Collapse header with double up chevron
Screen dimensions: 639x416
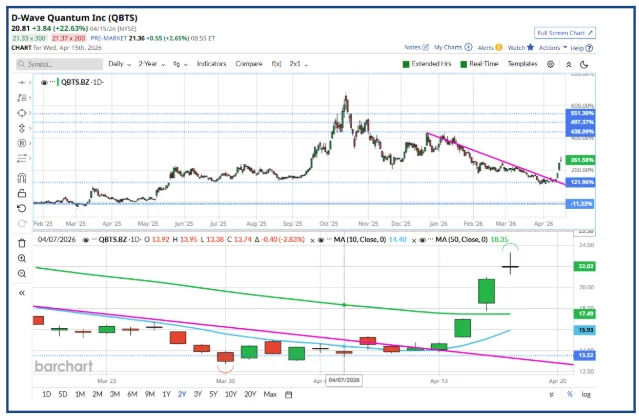coord(568,64)
